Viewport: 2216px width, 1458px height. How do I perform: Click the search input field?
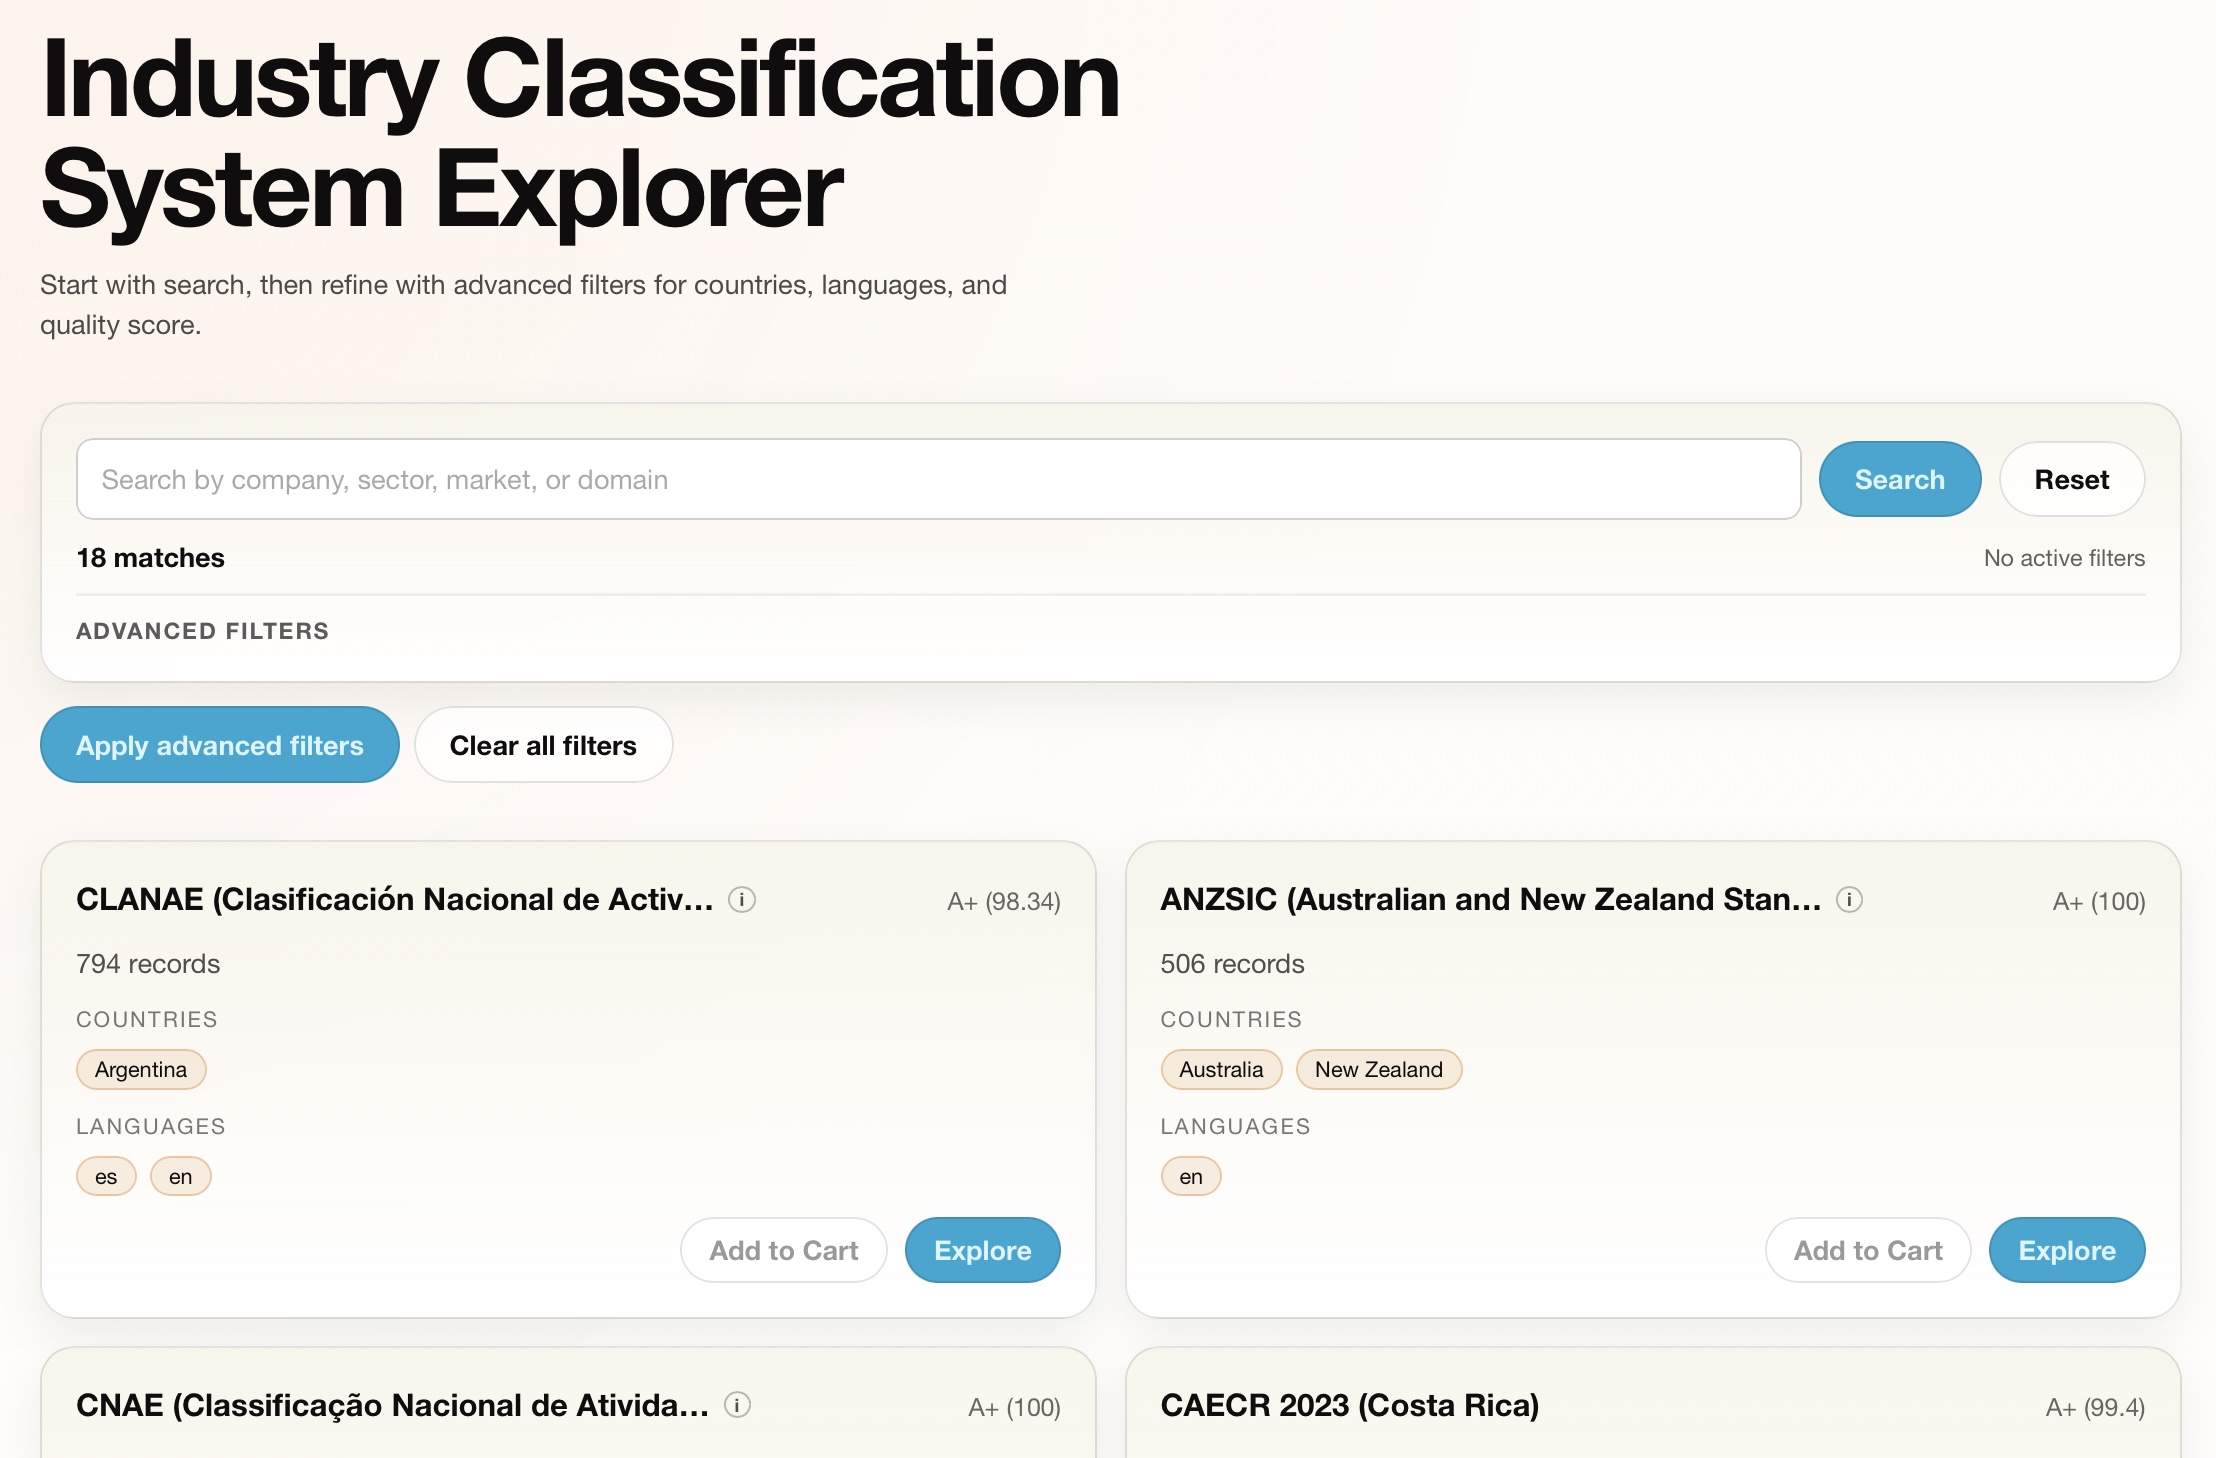tap(938, 479)
